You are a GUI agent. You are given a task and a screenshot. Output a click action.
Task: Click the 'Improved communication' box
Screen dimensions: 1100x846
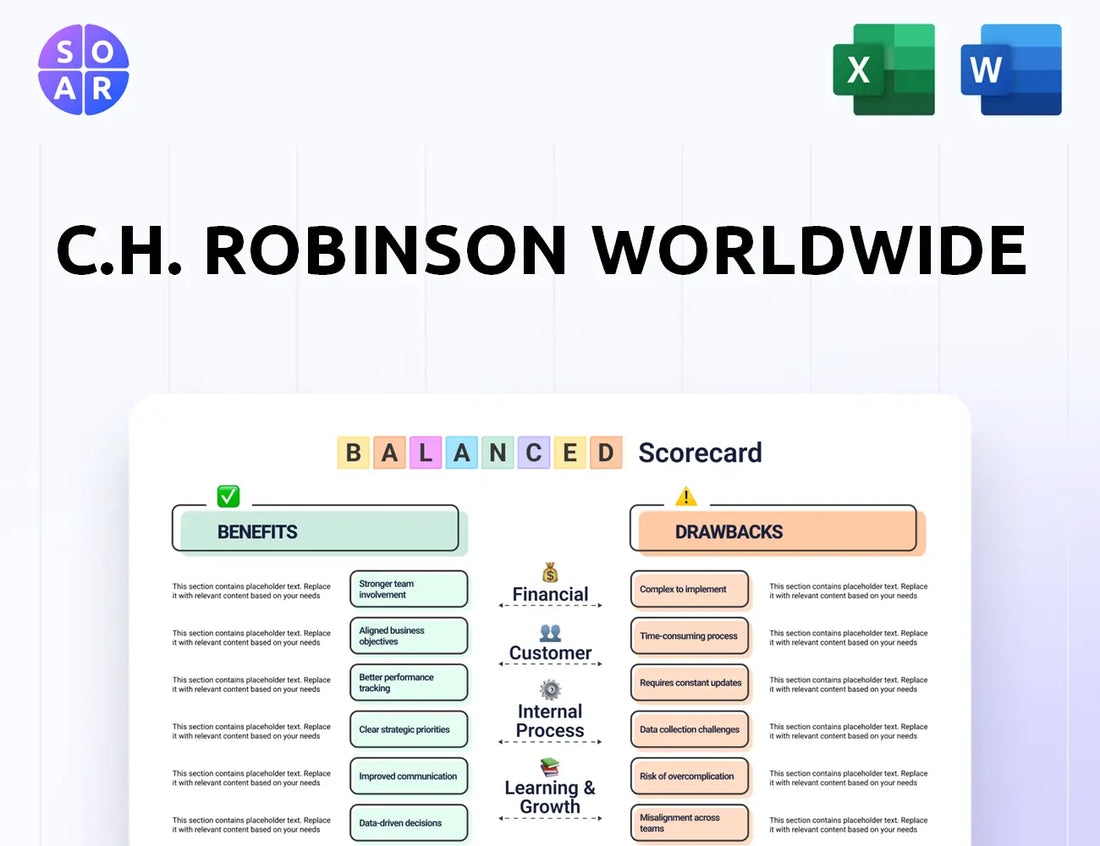coord(409,776)
